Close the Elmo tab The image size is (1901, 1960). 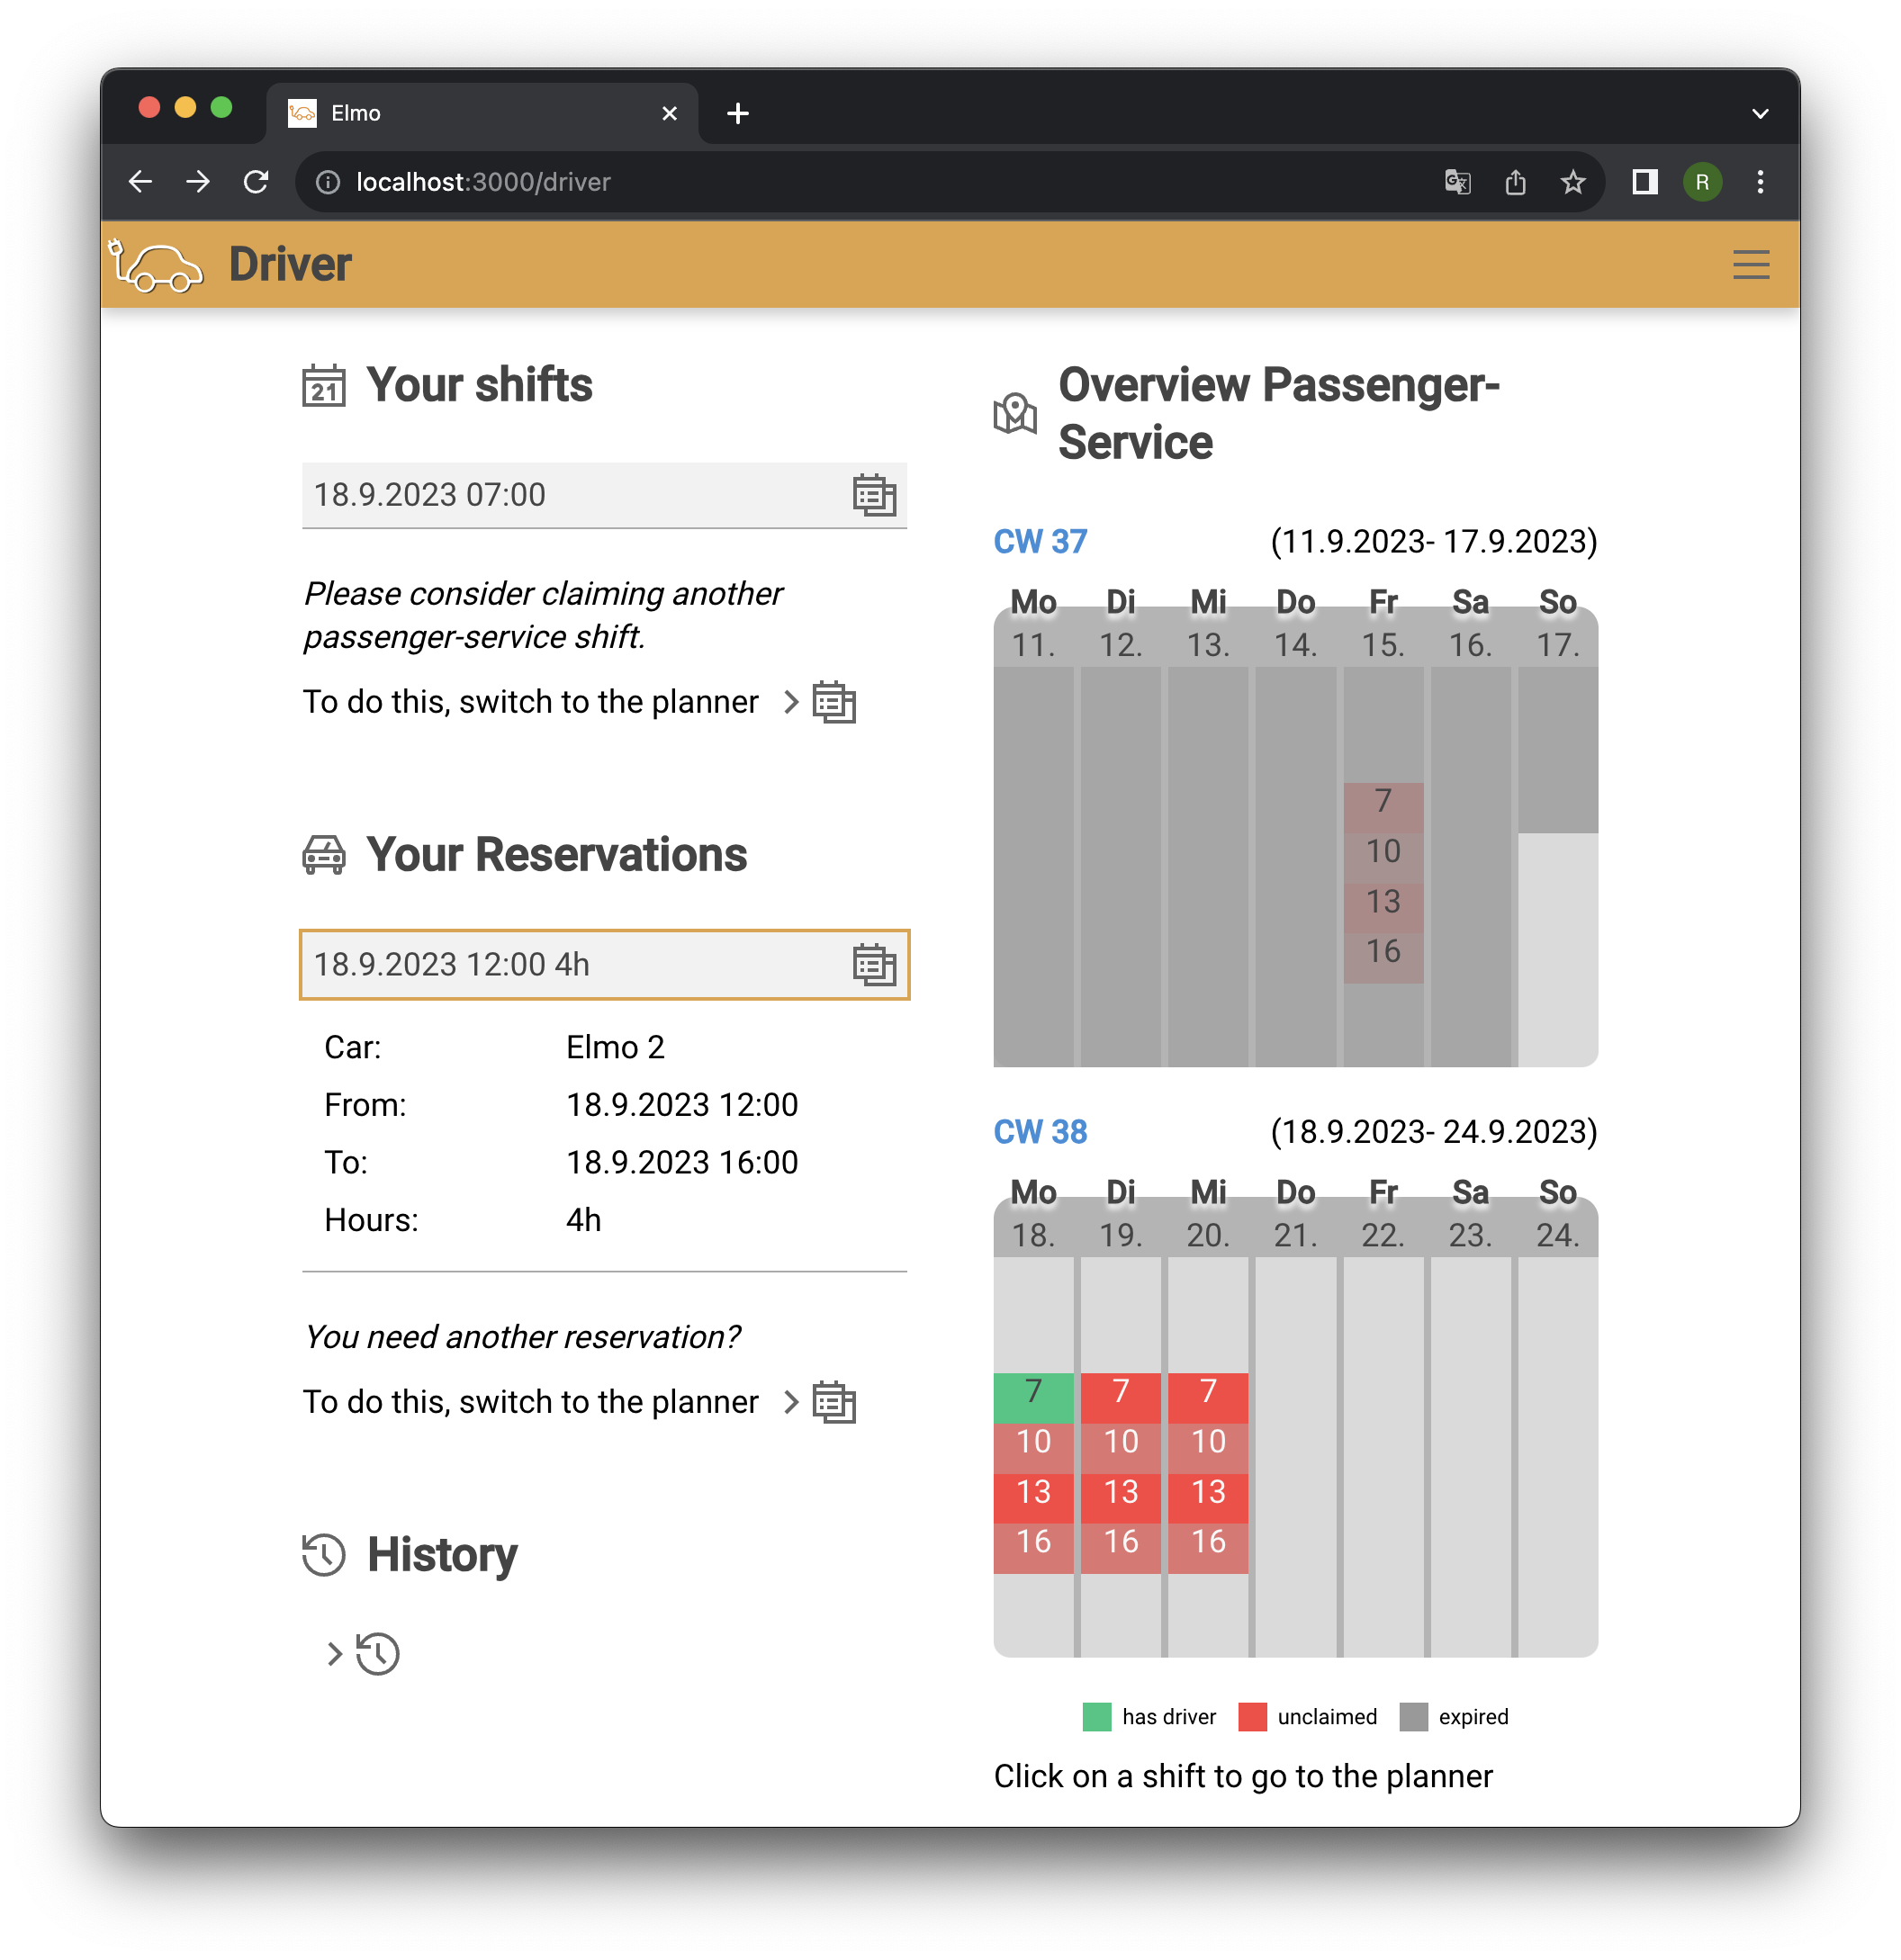tap(669, 113)
